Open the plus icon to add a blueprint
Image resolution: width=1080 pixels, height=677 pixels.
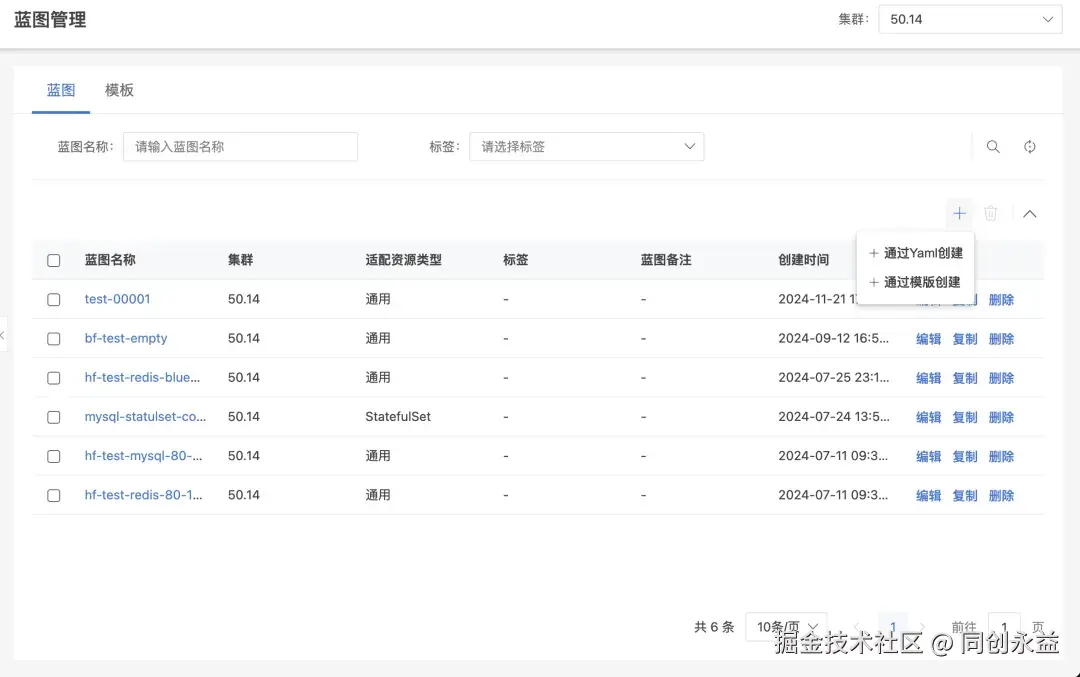pos(959,213)
